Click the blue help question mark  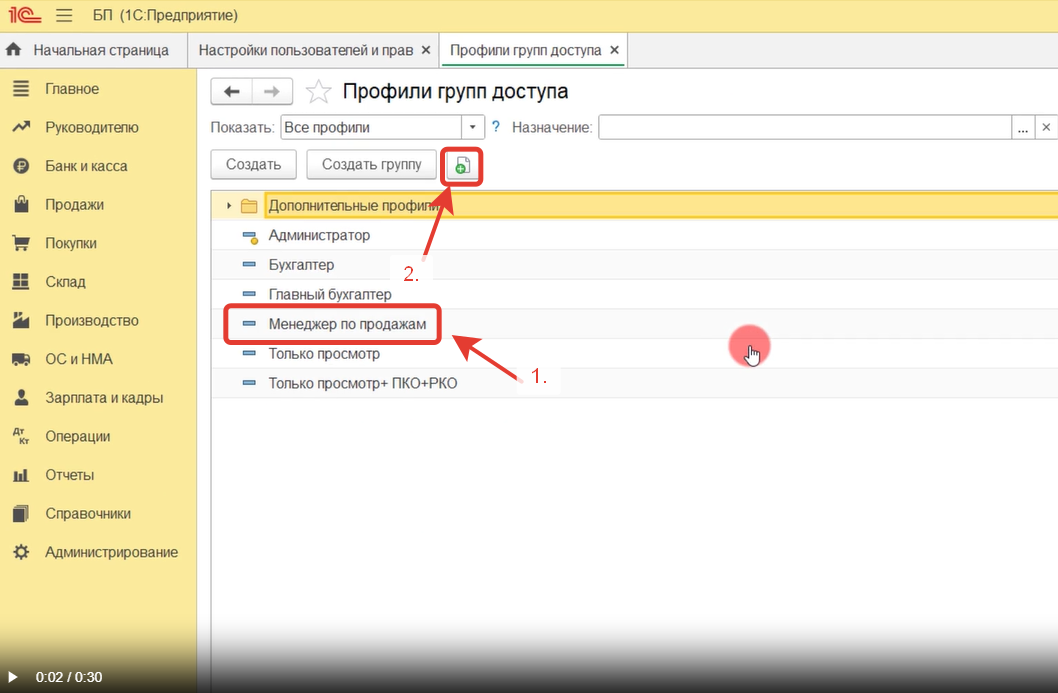tap(496, 127)
